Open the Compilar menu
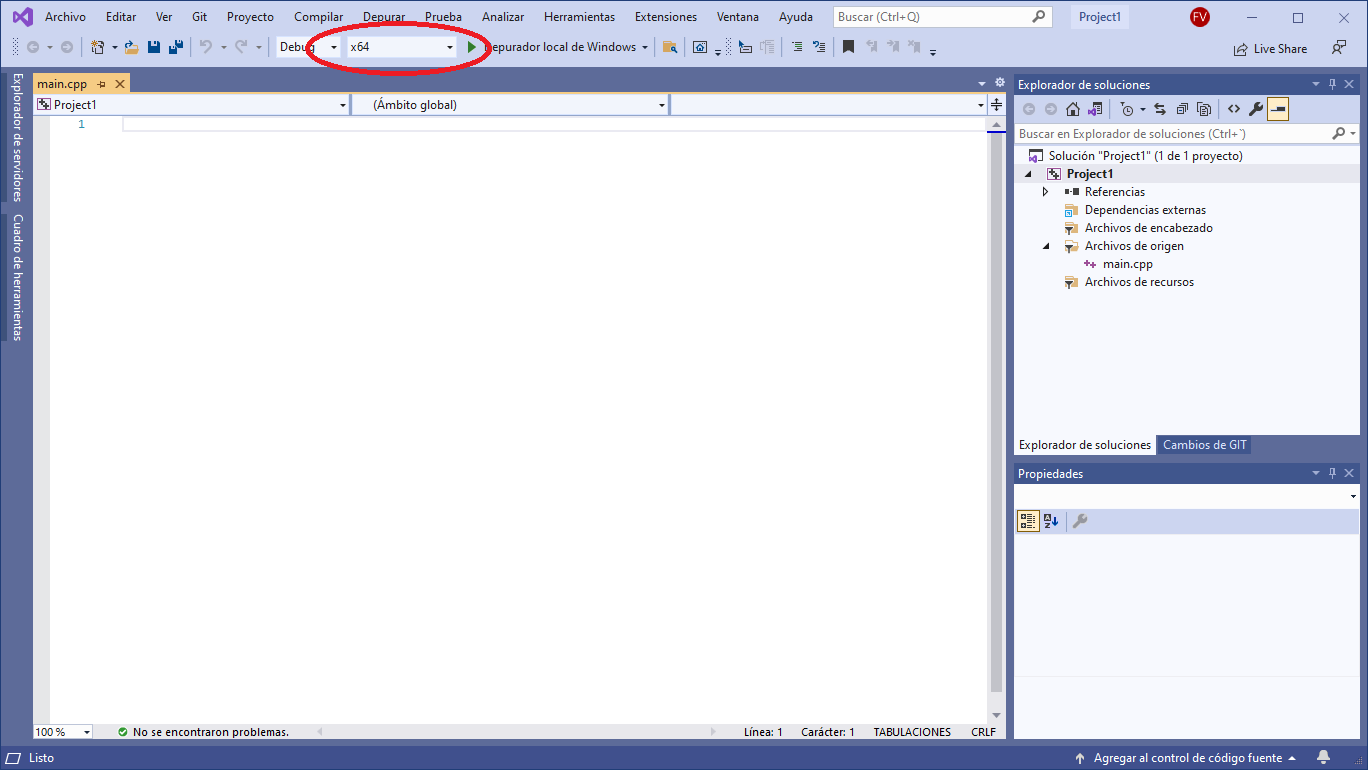1368x770 pixels. (x=318, y=17)
